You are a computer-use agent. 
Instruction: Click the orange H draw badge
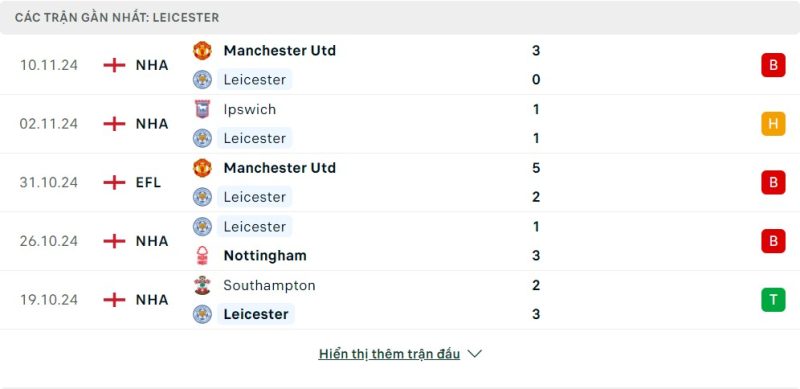(773, 124)
